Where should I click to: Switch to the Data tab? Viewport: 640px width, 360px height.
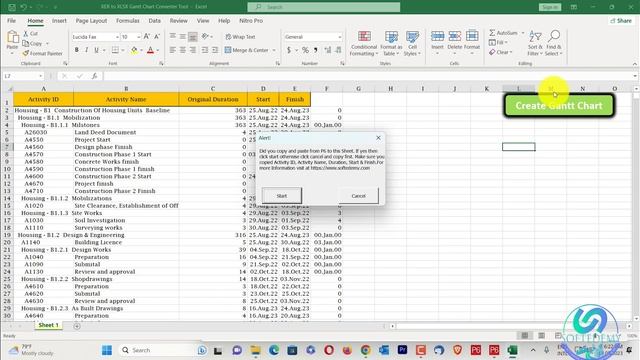point(154,20)
